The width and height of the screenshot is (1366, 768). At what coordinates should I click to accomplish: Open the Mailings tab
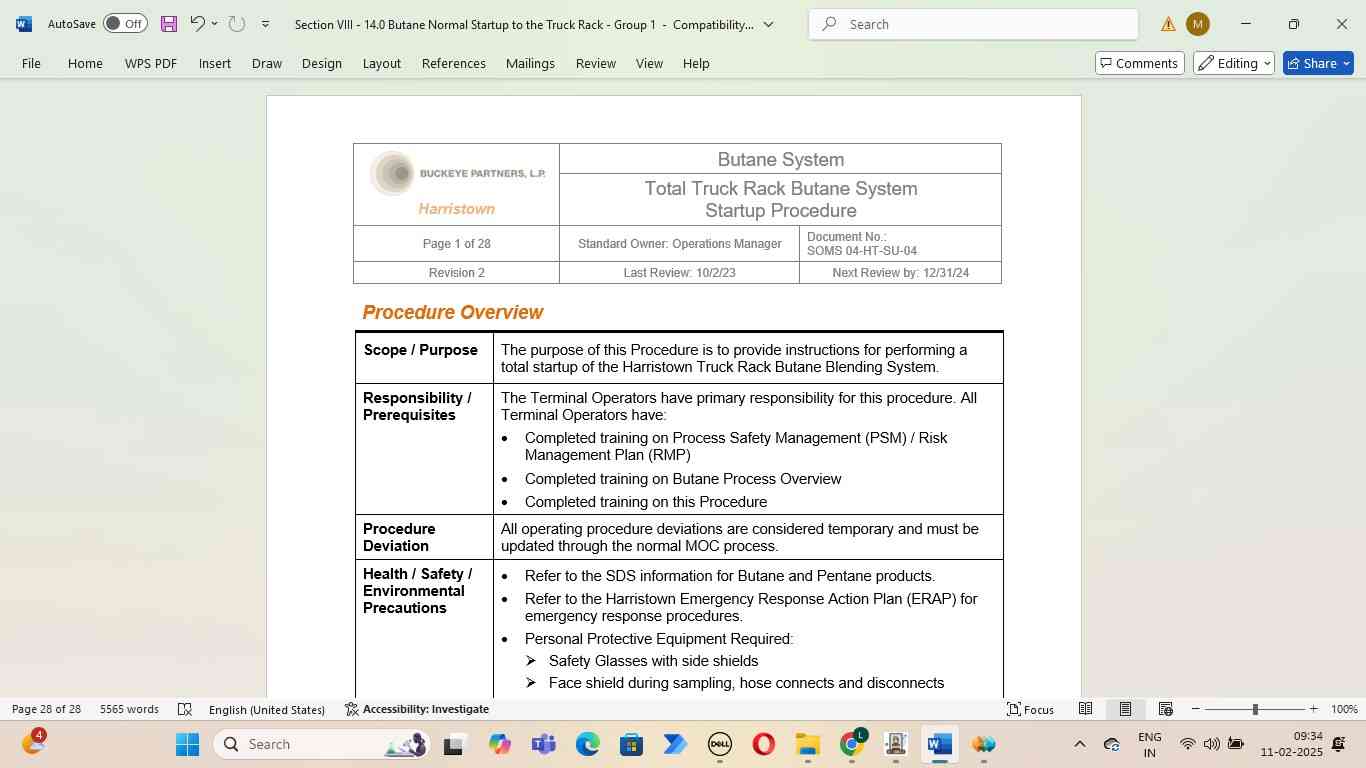point(530,63)
